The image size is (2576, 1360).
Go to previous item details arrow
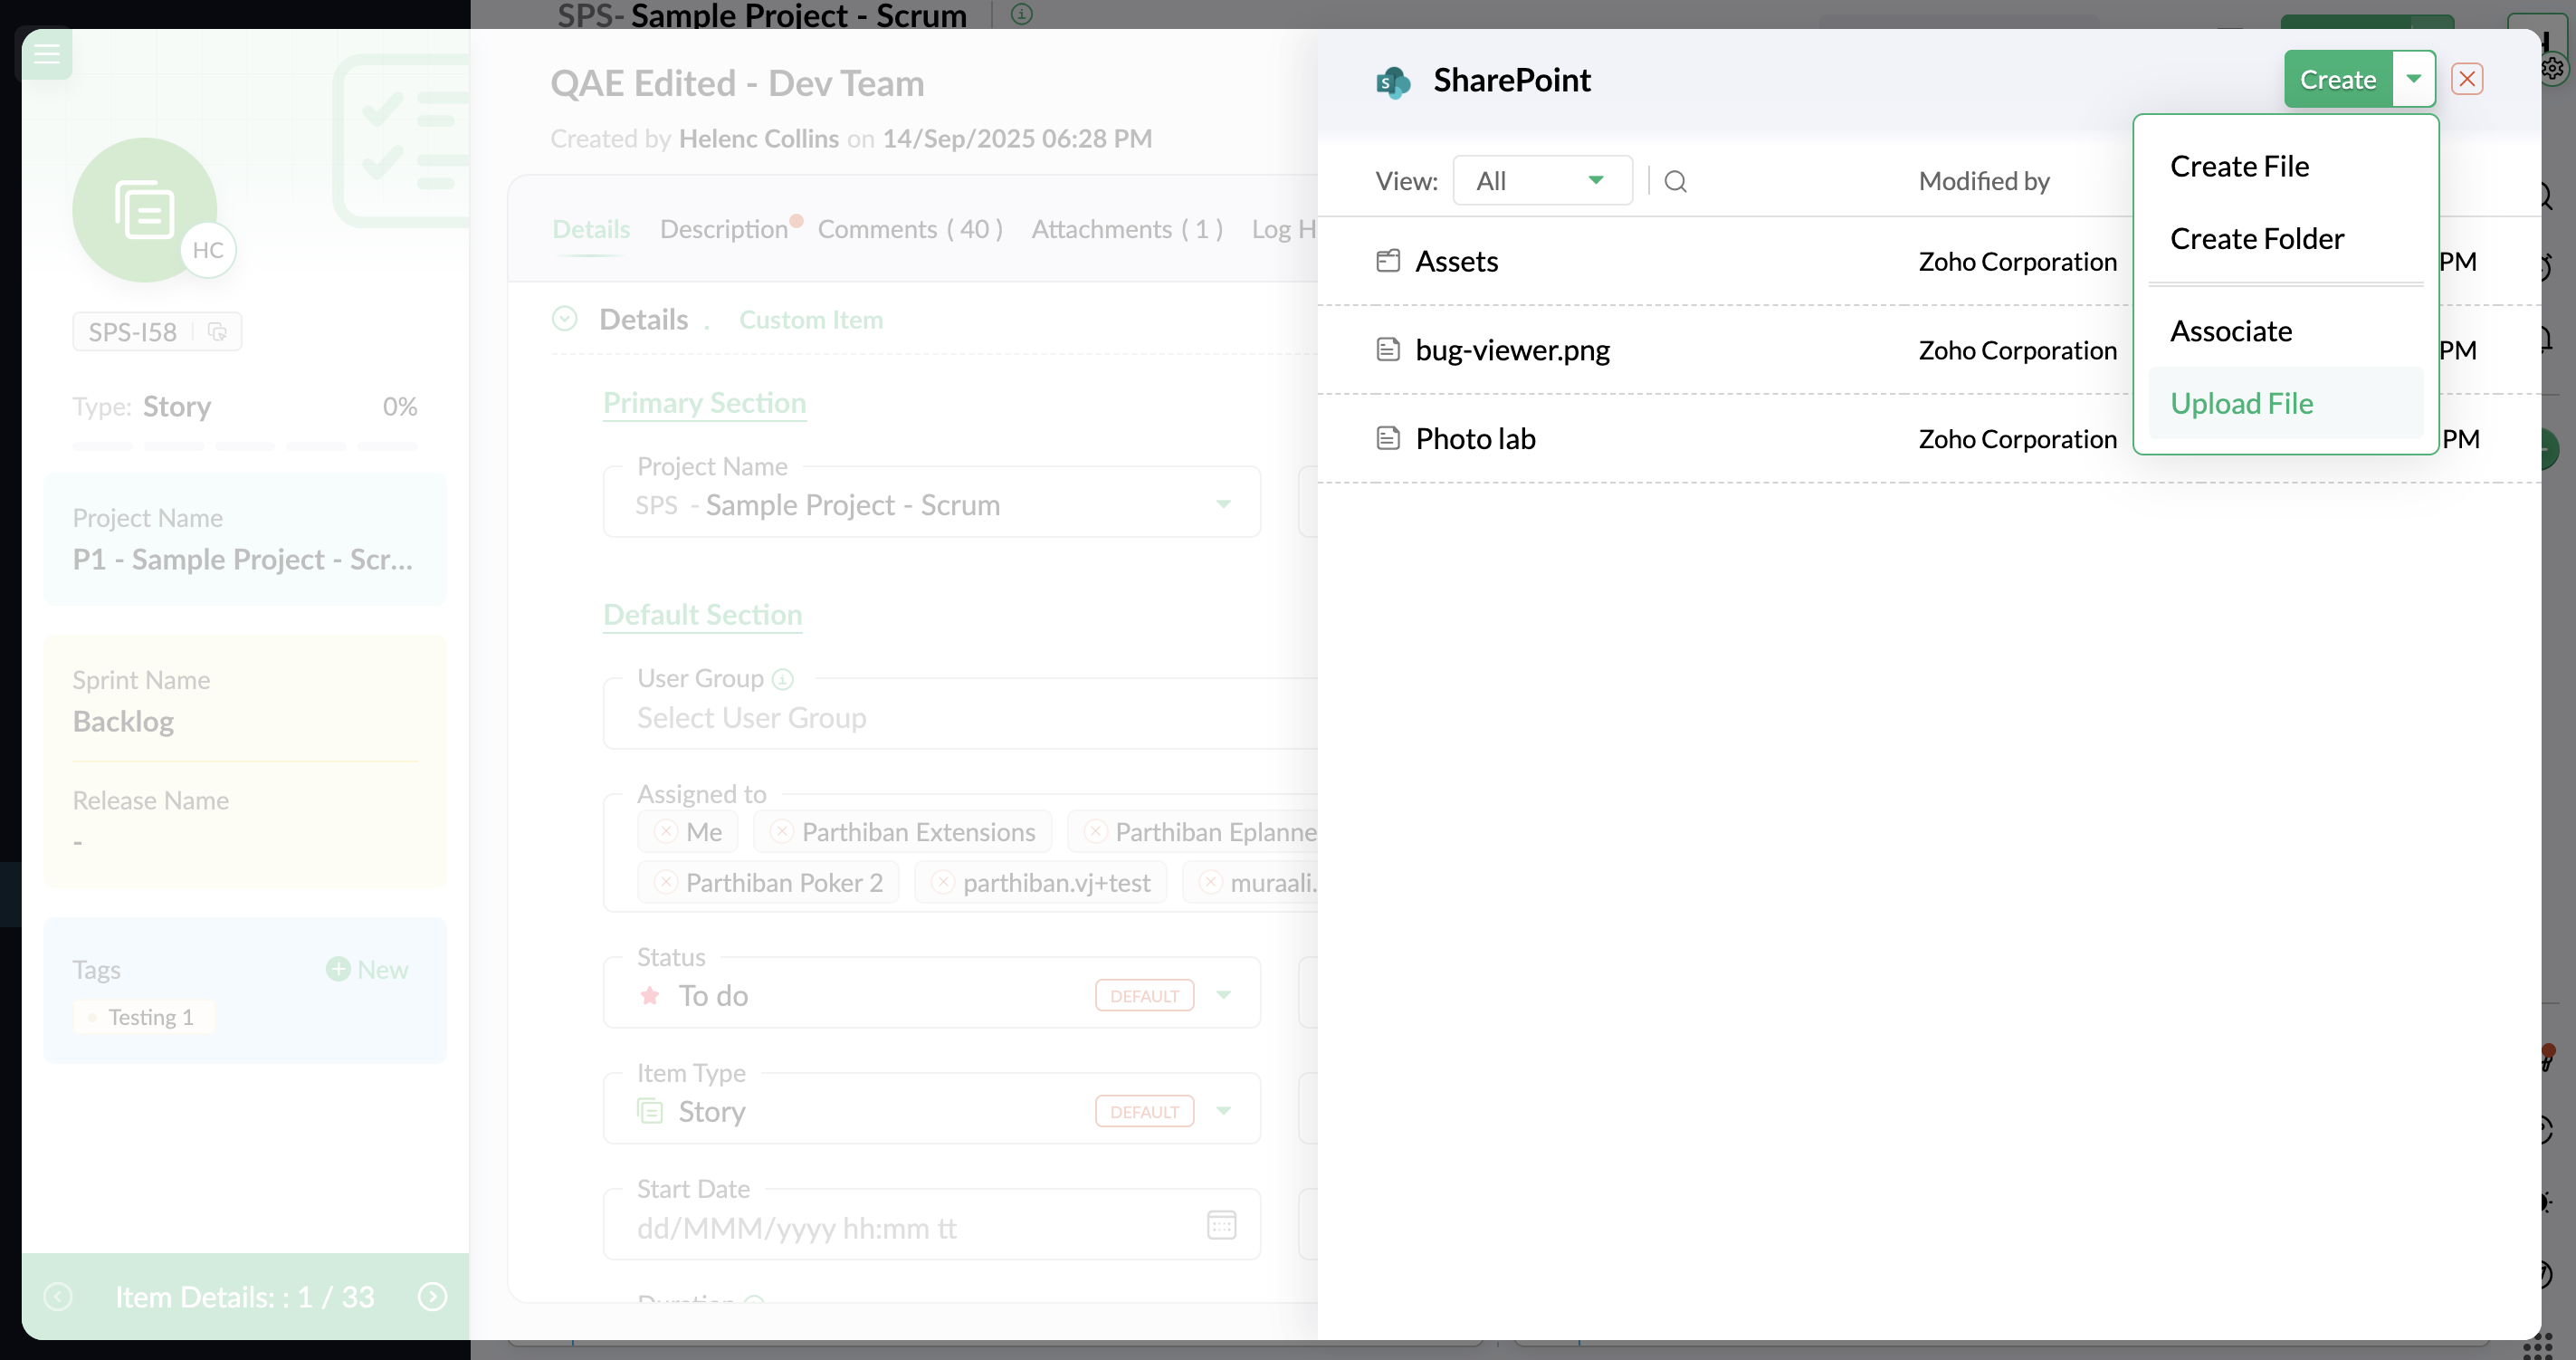pyautogui.click(x=58, y=1296)
